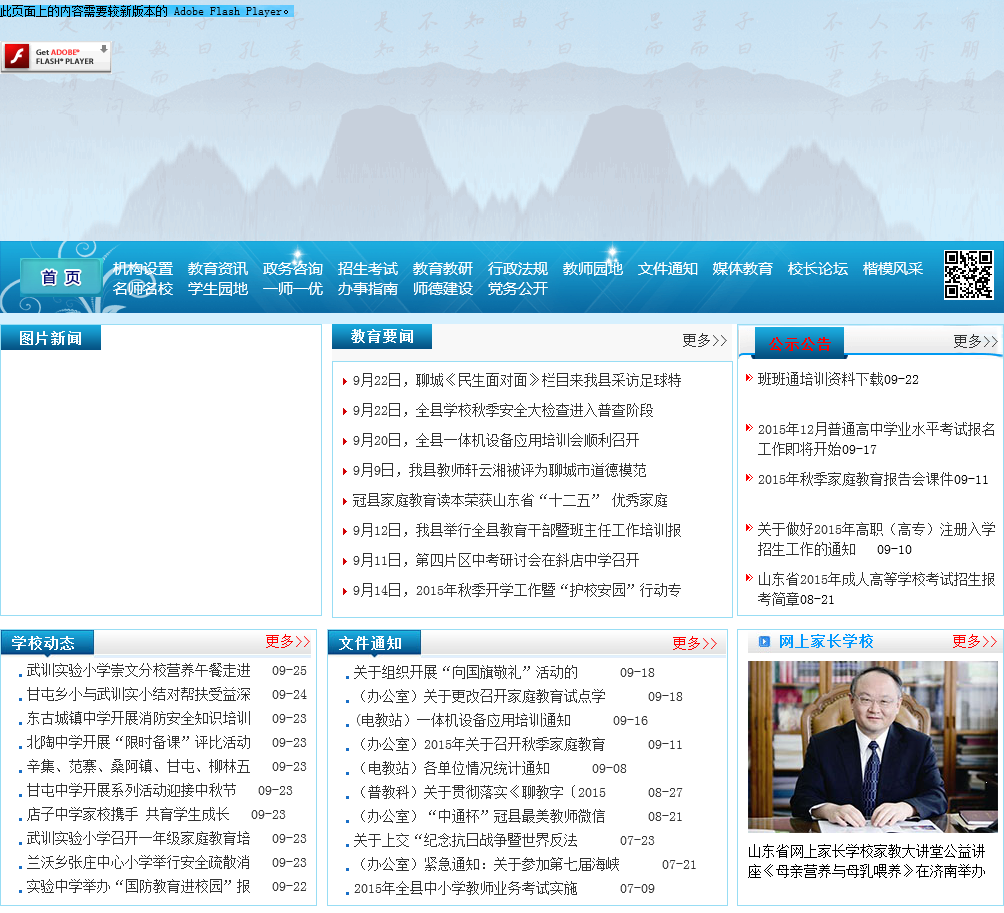Open the 校长论坛 menu item
This screenshot has width=1004, height=913.
[817, 268]
